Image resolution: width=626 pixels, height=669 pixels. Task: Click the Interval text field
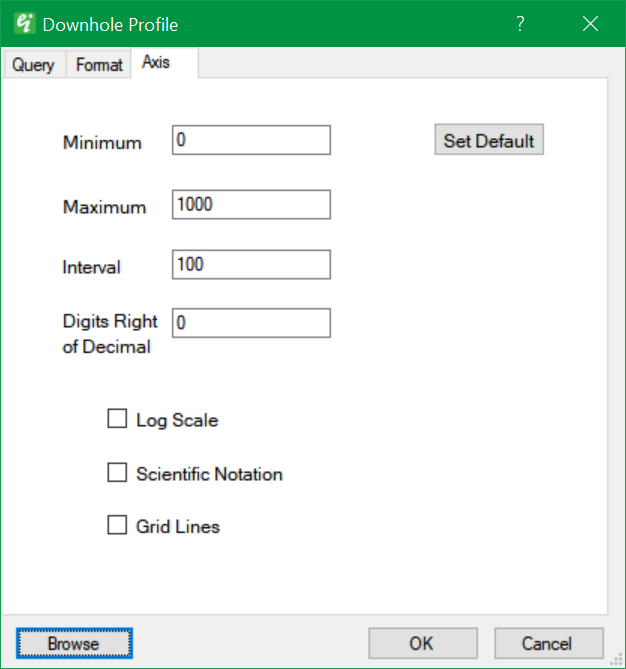pyautogui.click(x=251, y=265)
